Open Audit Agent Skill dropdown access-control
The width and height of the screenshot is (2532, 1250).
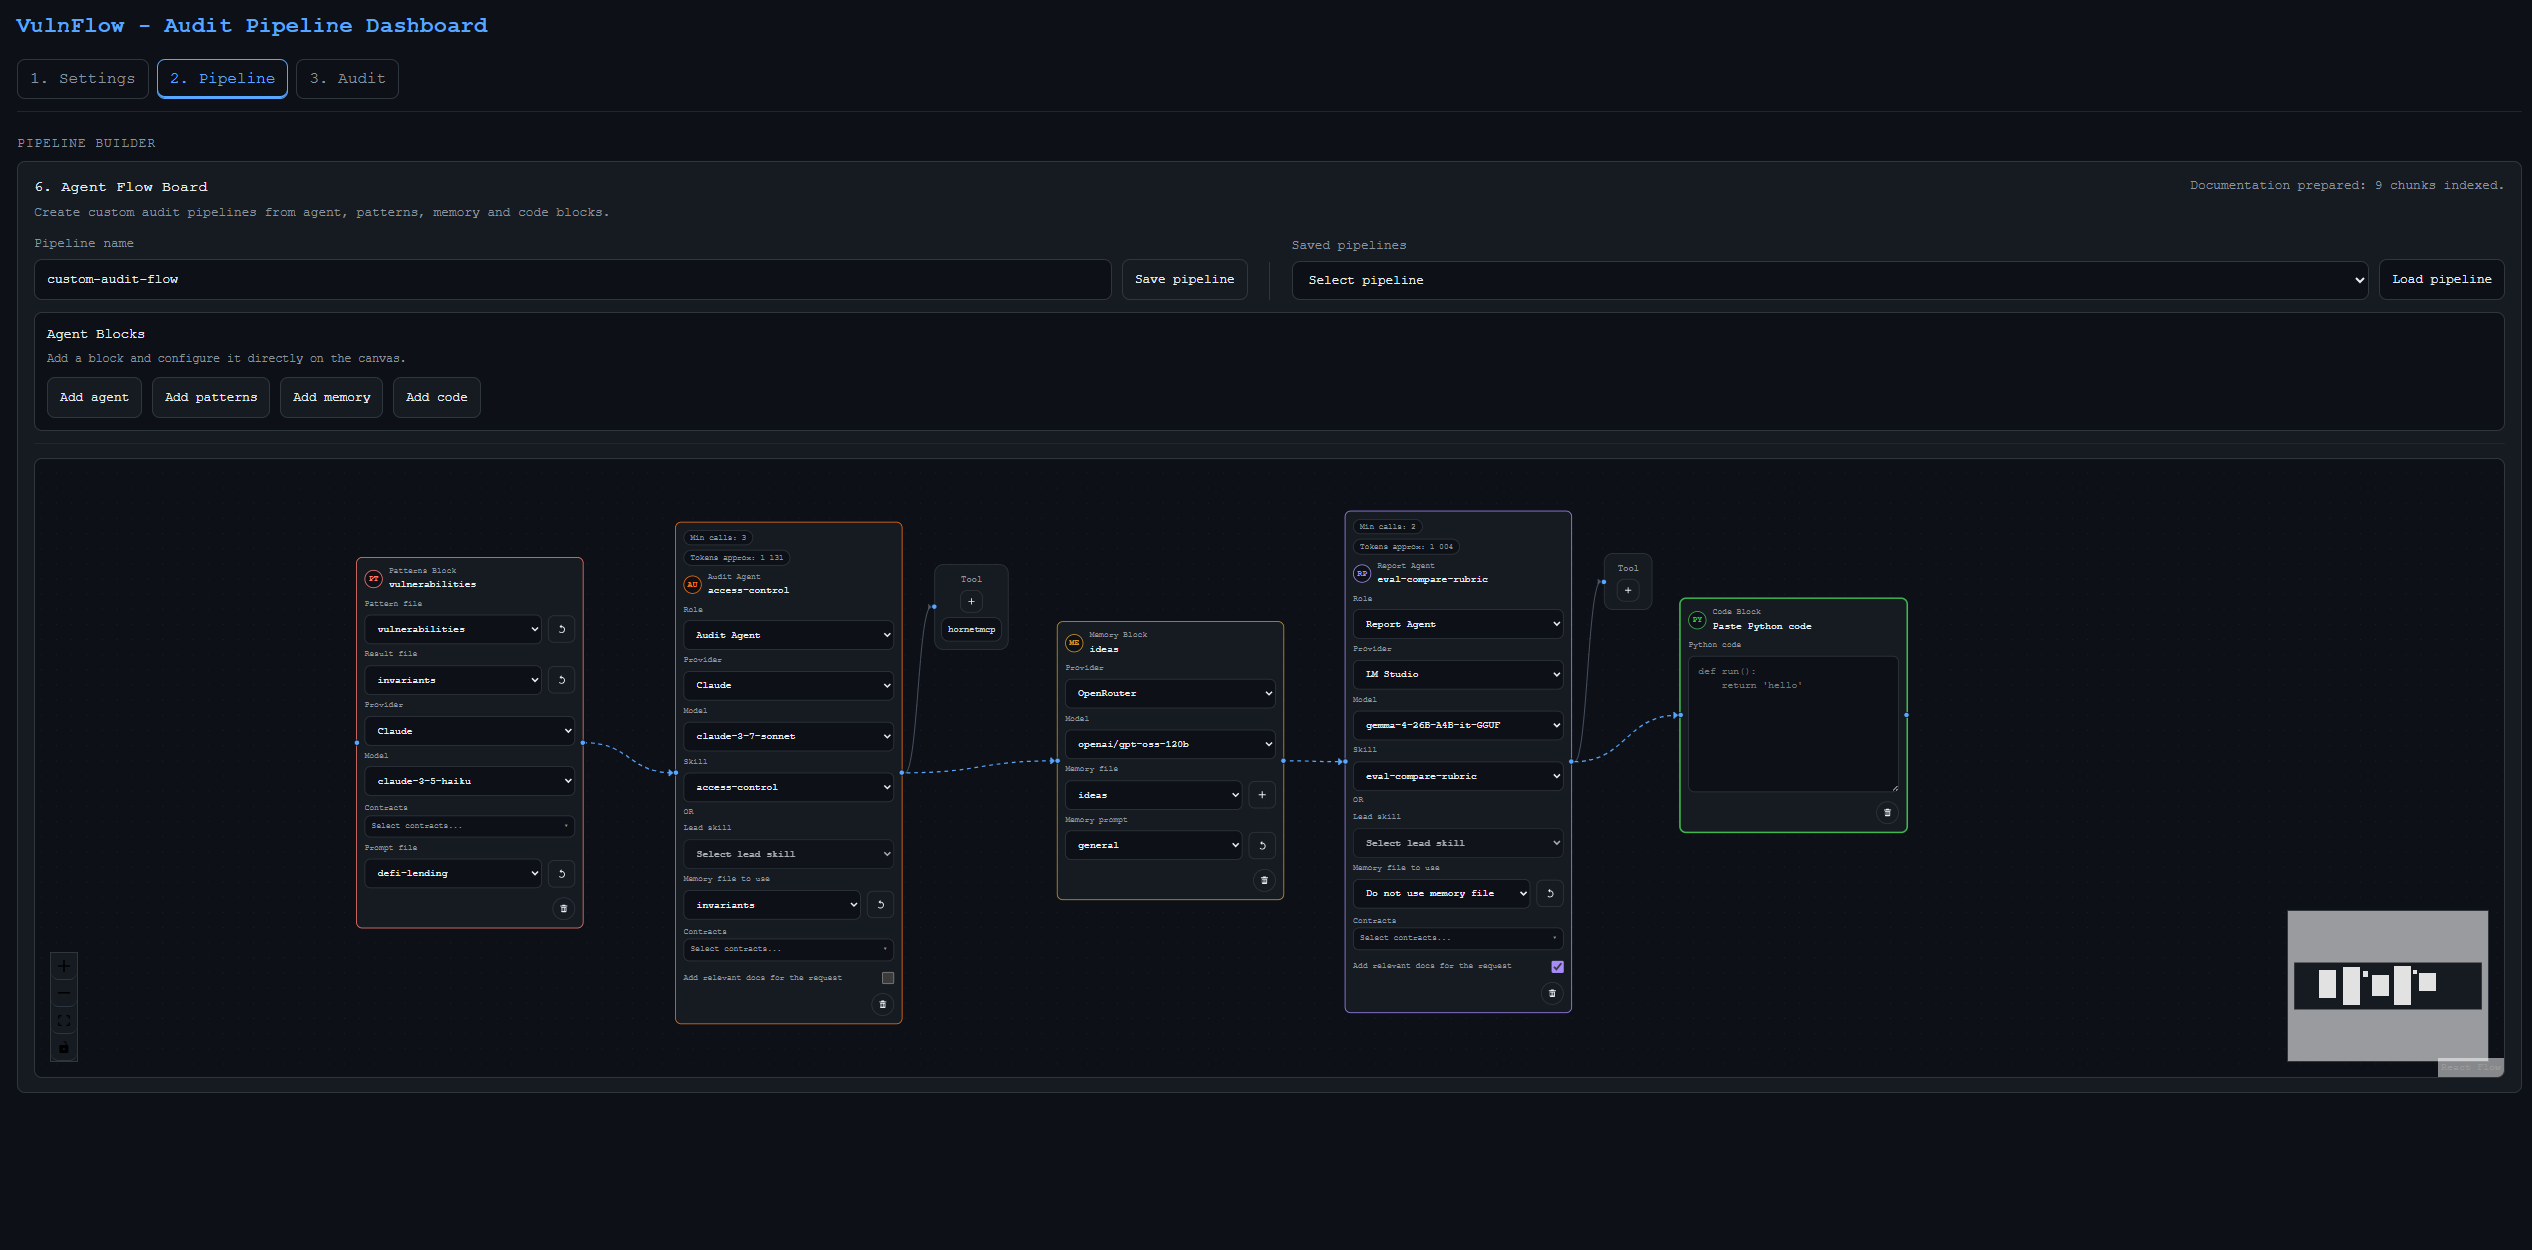[788, 787]
